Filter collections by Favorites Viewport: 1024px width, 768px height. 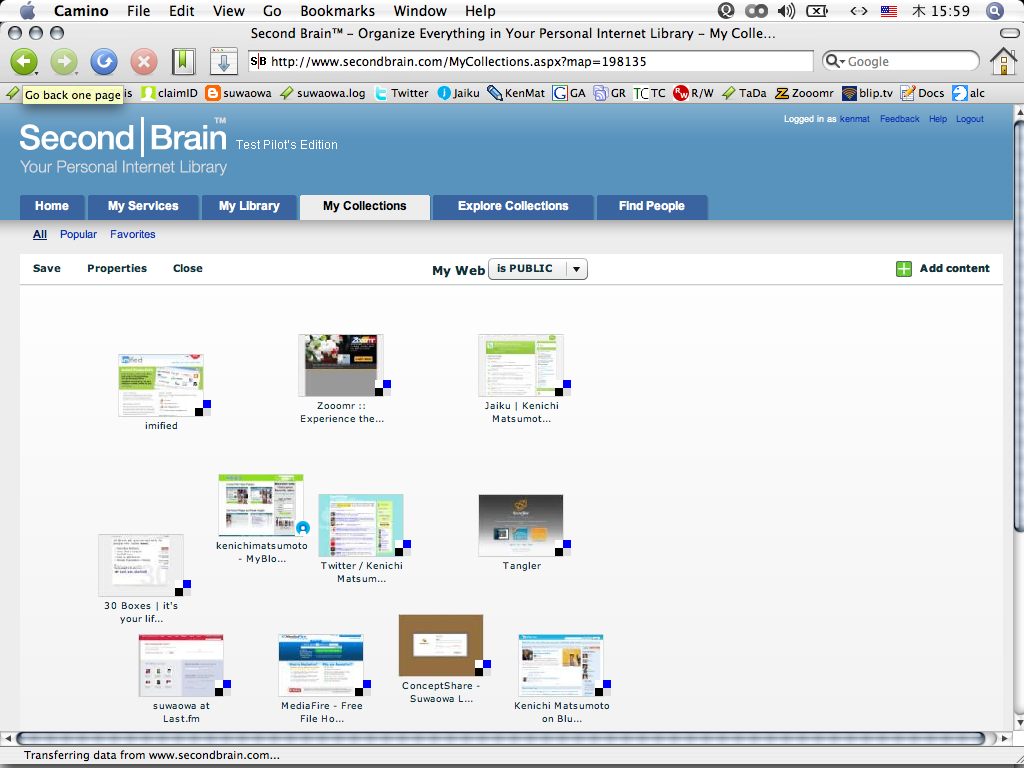133,234
